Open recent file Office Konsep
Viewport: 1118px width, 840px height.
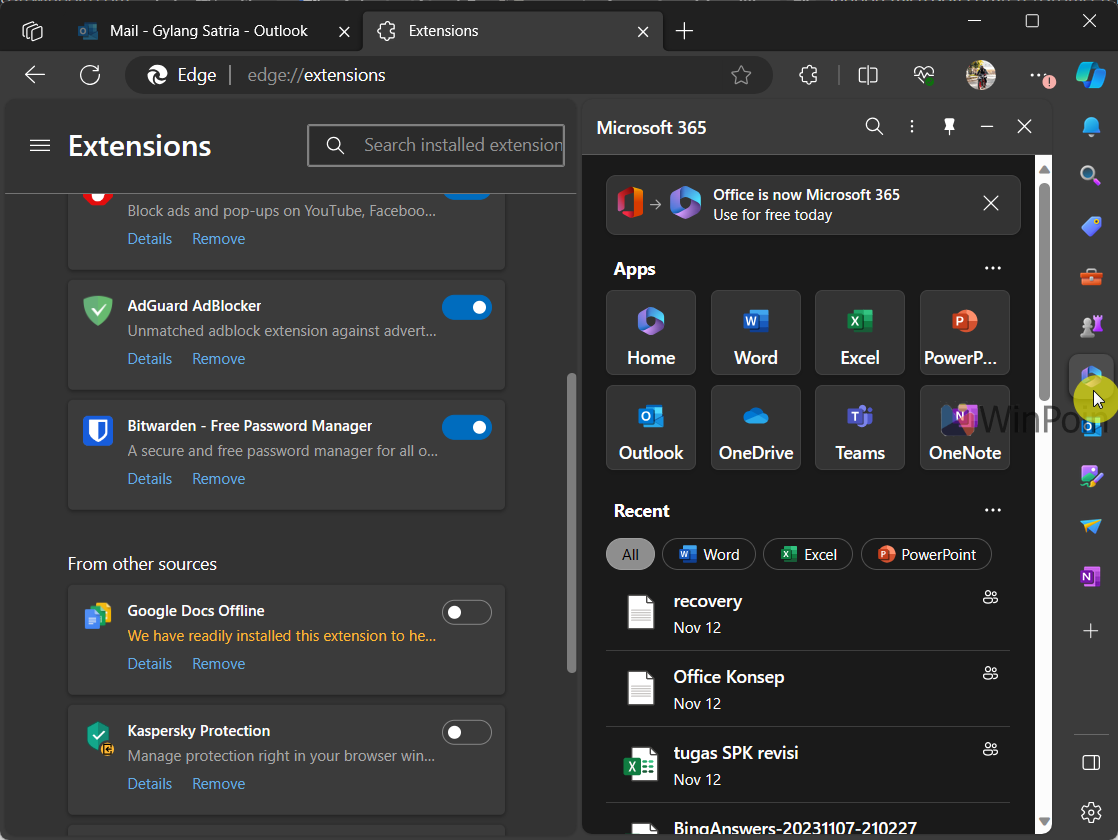808,689
